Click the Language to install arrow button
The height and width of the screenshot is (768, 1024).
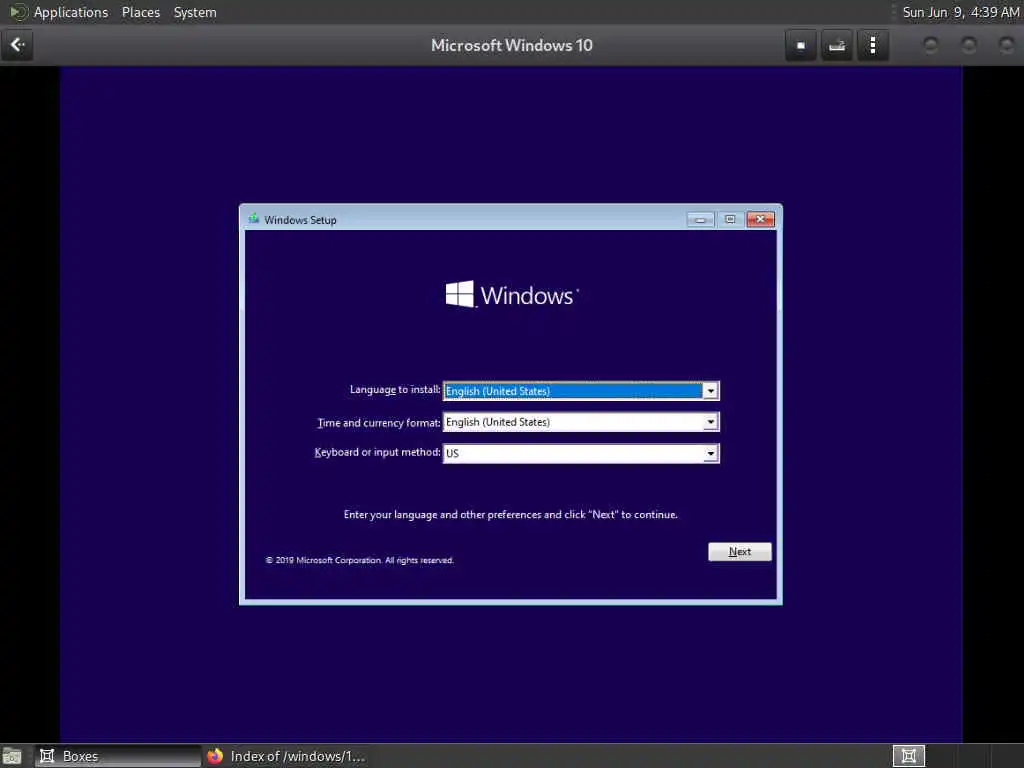711,391
